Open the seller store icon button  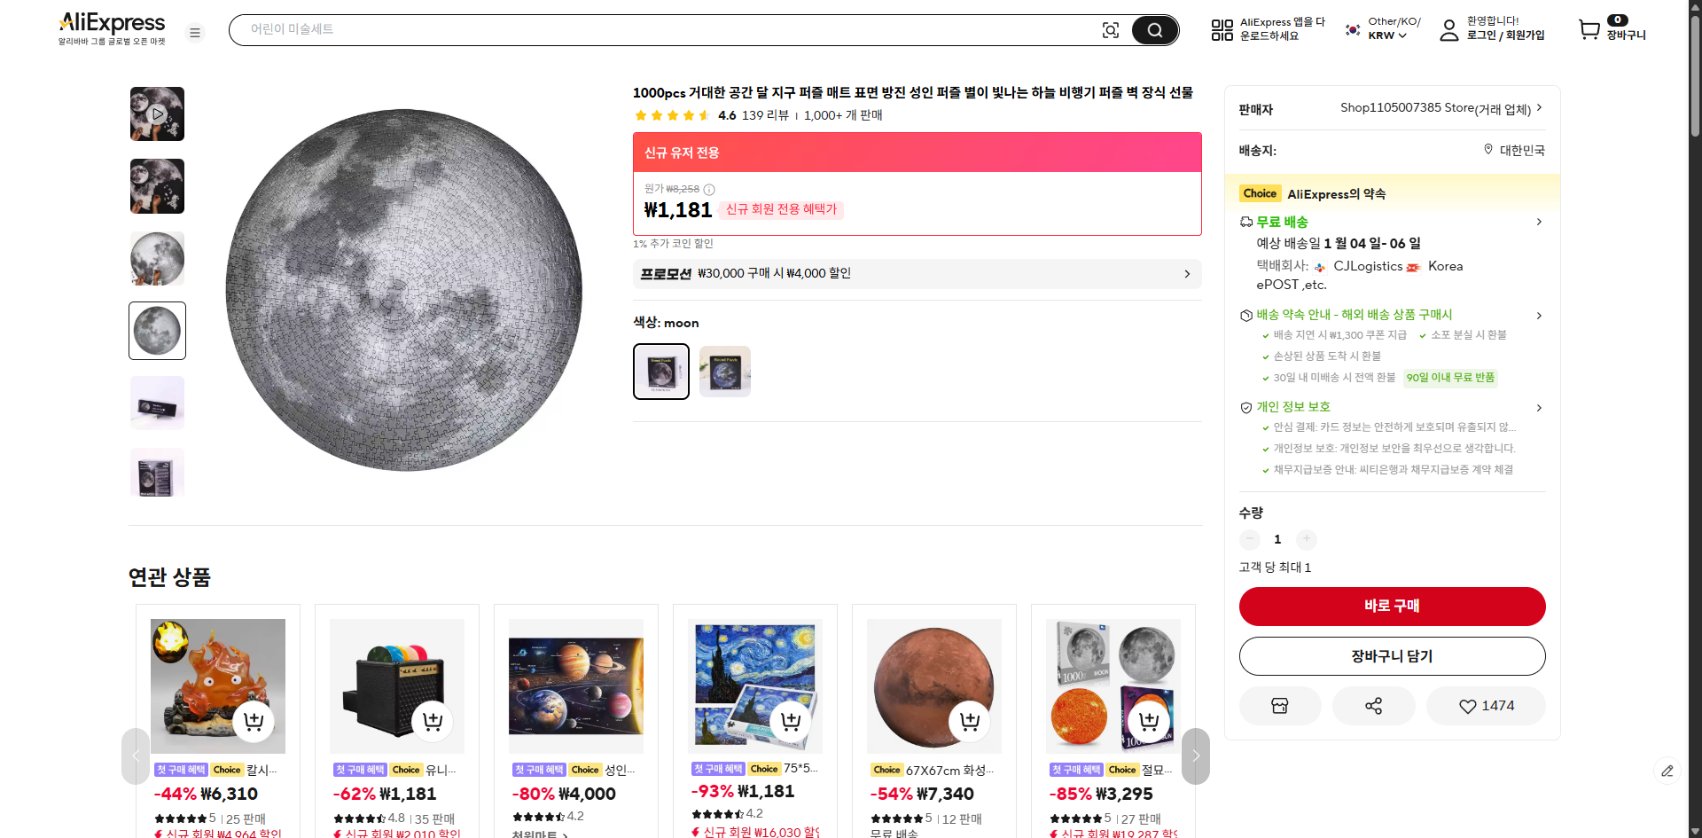click(1280, 706)
